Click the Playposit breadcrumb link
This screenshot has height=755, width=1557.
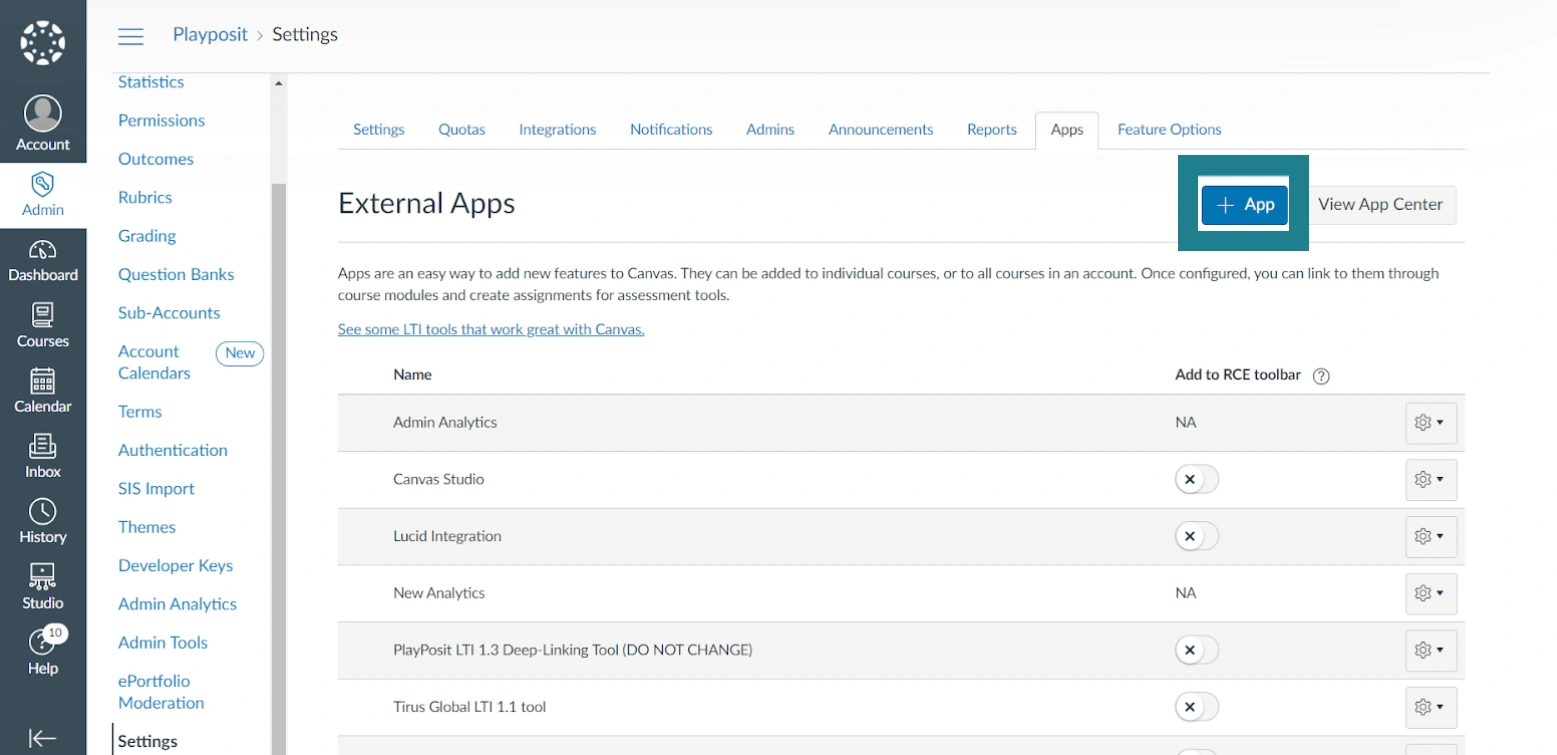coord(210,35)
